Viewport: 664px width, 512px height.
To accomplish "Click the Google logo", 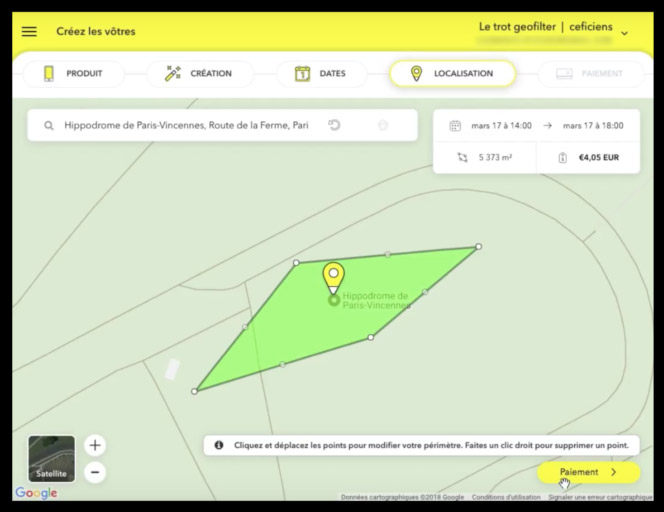I will pyautogui.click(x=36, y=493).
